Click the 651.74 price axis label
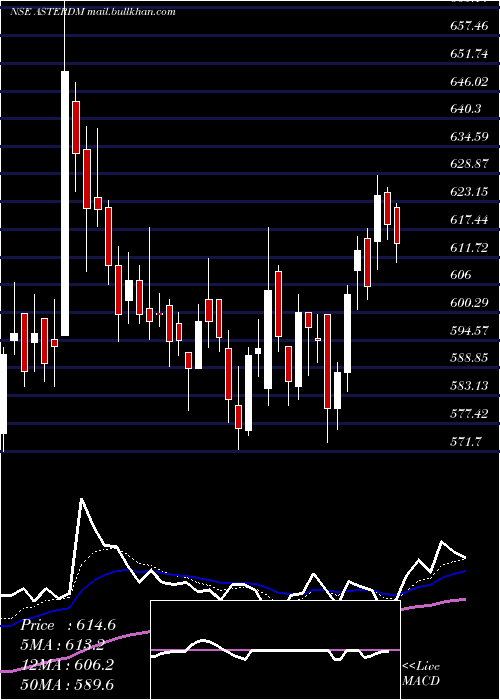Viewport: 500px width, 700px height. tap(469, 54)
